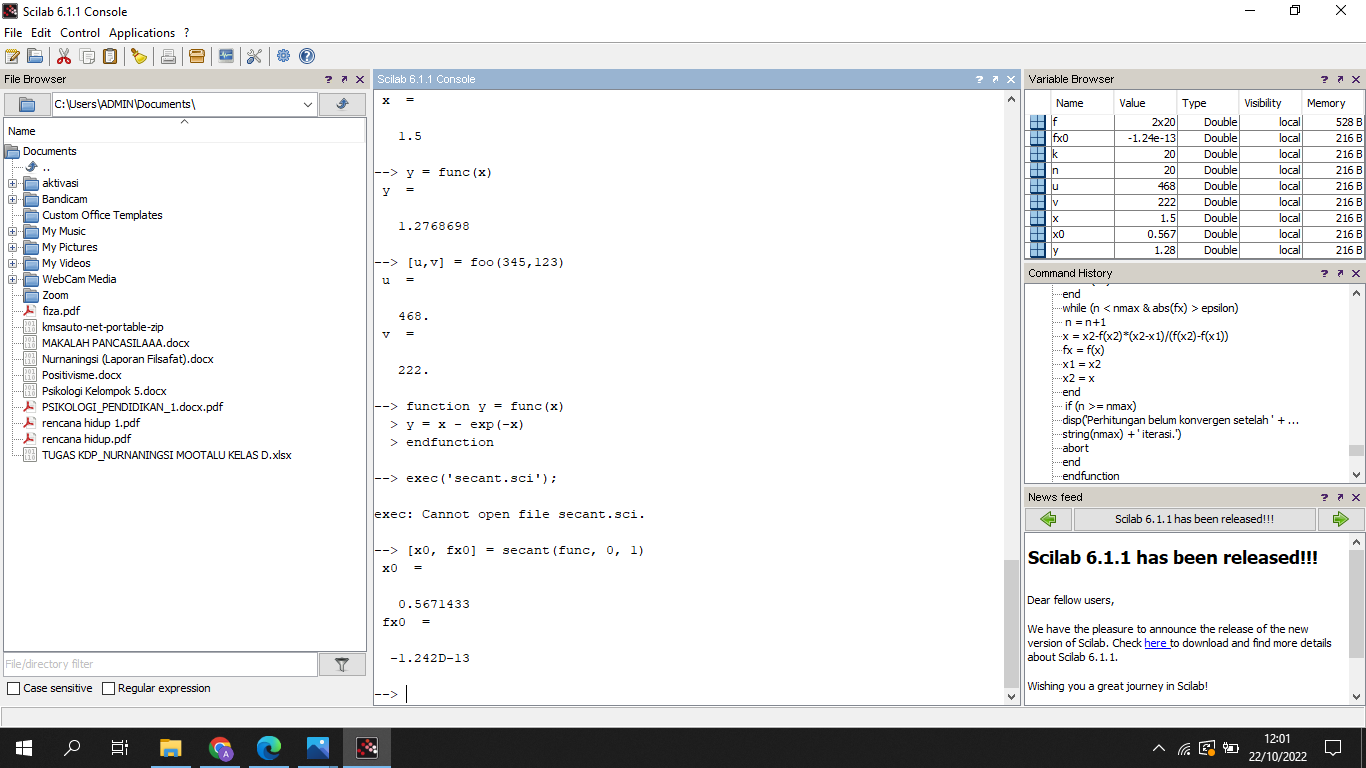Show next news feed item
The width and height of the screenshot is (1366, 768).
tap(1341, 519)
